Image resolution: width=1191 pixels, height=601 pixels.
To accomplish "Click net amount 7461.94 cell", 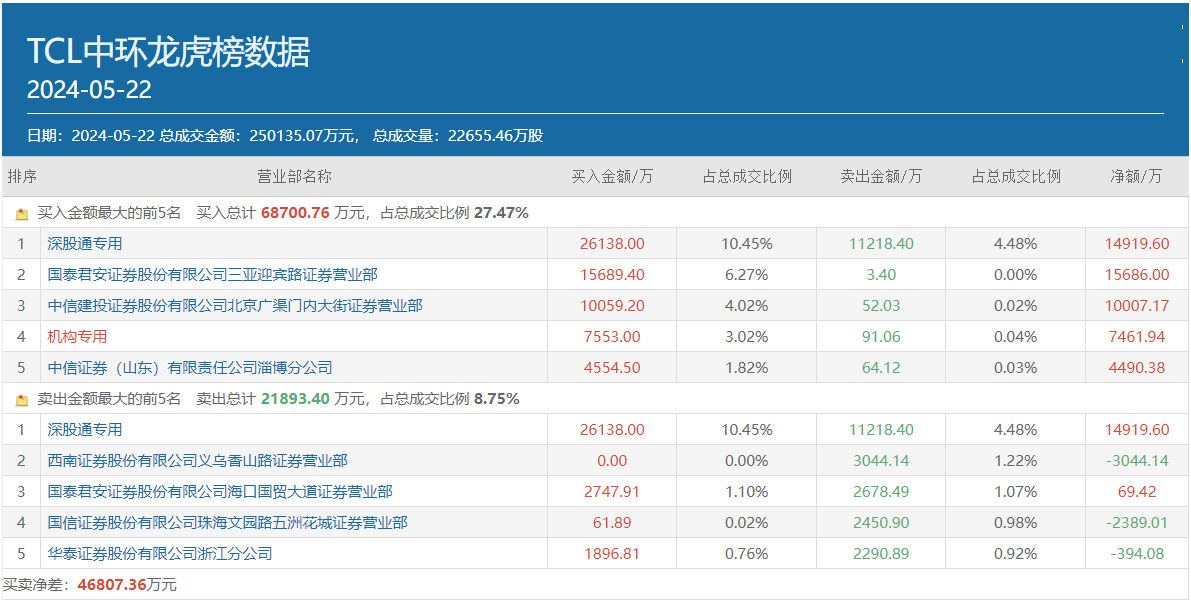I will coord(1138,337).
